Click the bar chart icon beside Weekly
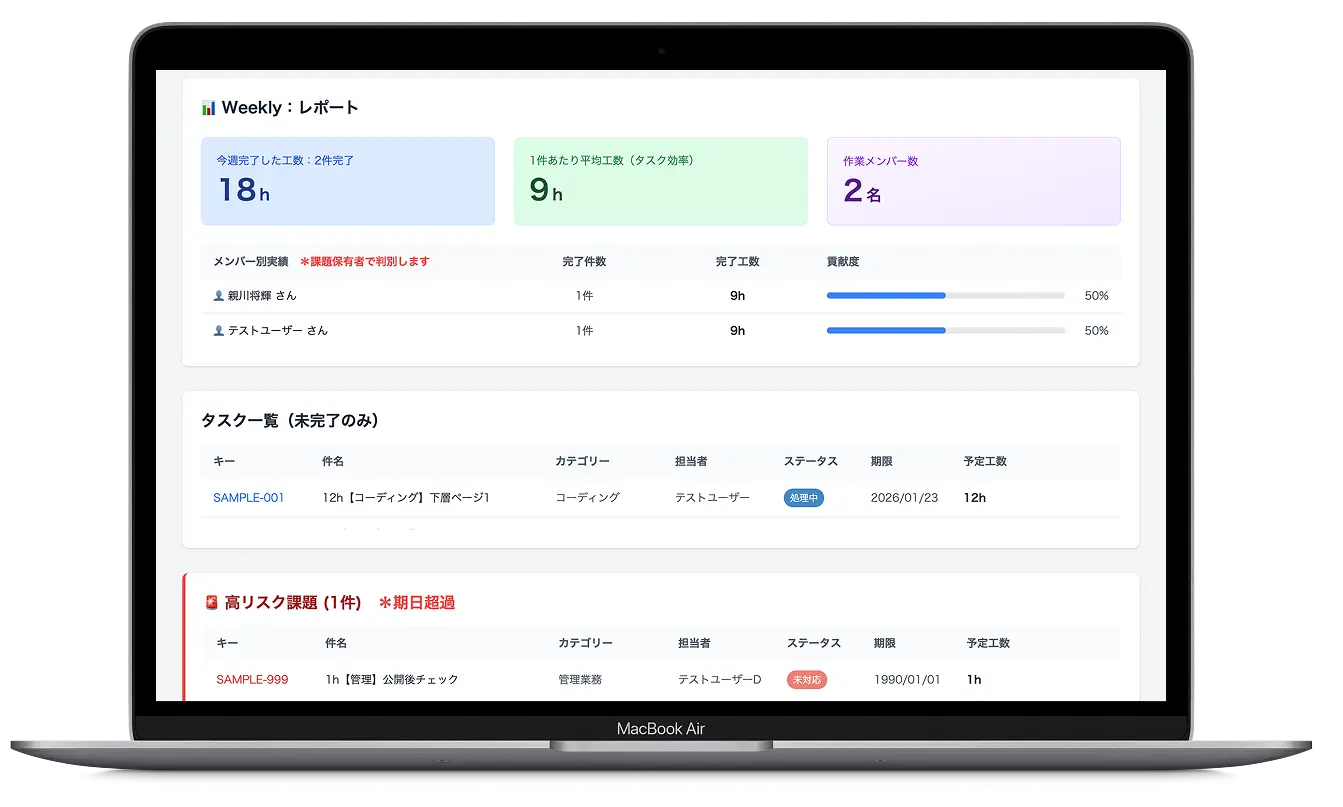This screenshot has width=1343, height=807. [208, 108]
